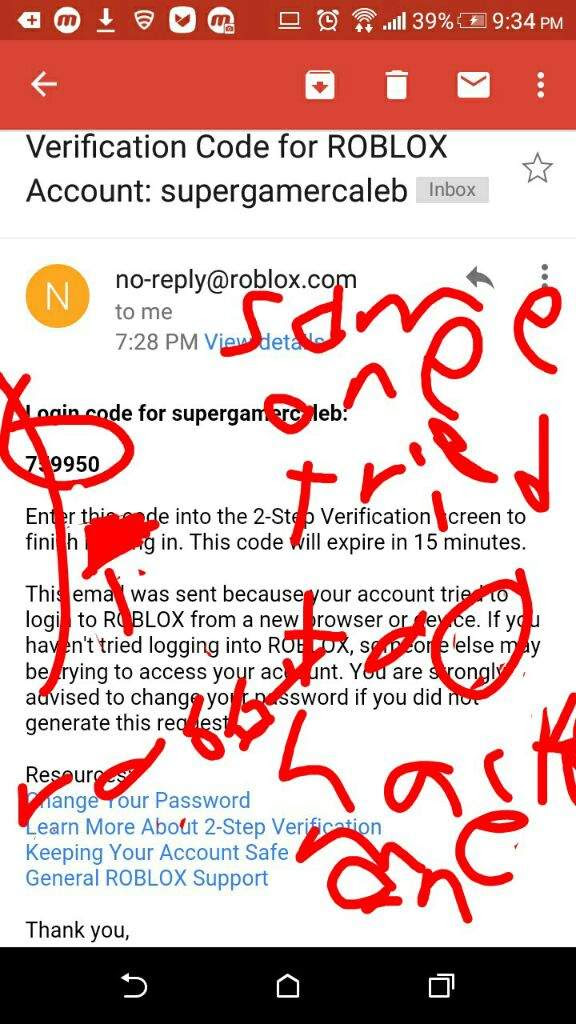
Task: Delete the email with trash icon
Action: (396, 85)
